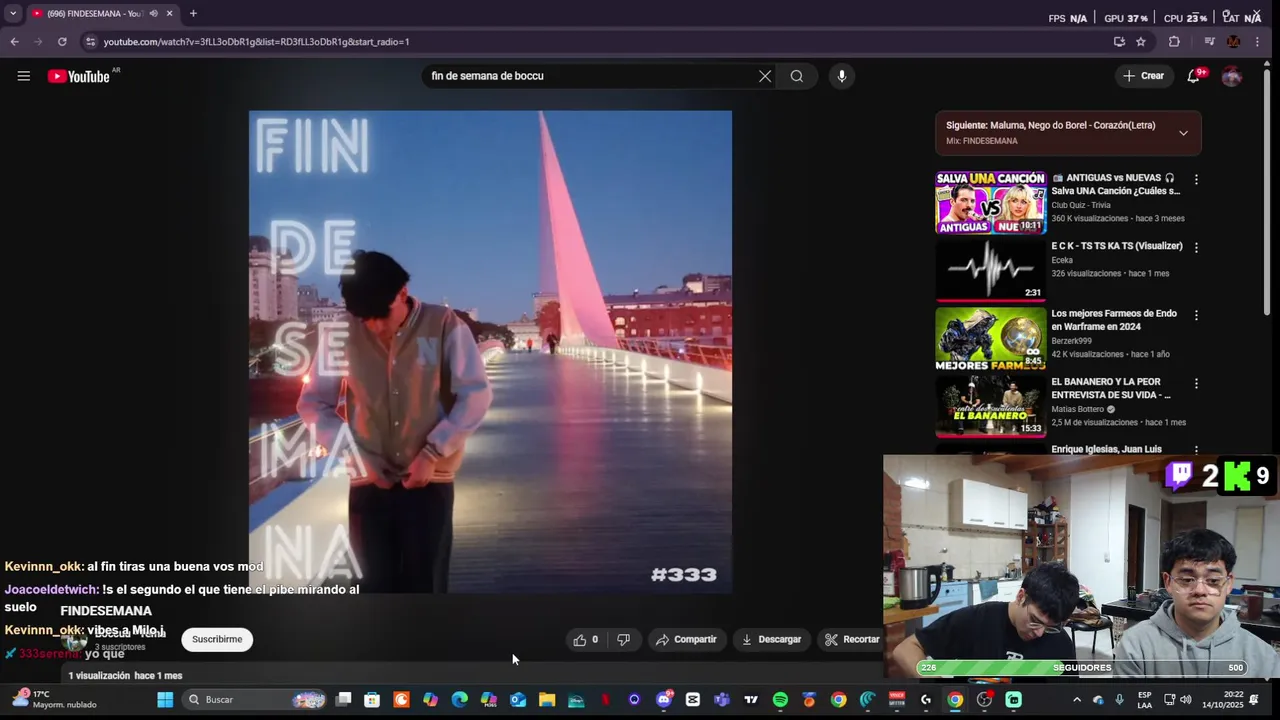Image resolution: width=1280 pixels, height=720 pixels.
Task: Like the FINDESEMANA video
Action: [586, 639]
